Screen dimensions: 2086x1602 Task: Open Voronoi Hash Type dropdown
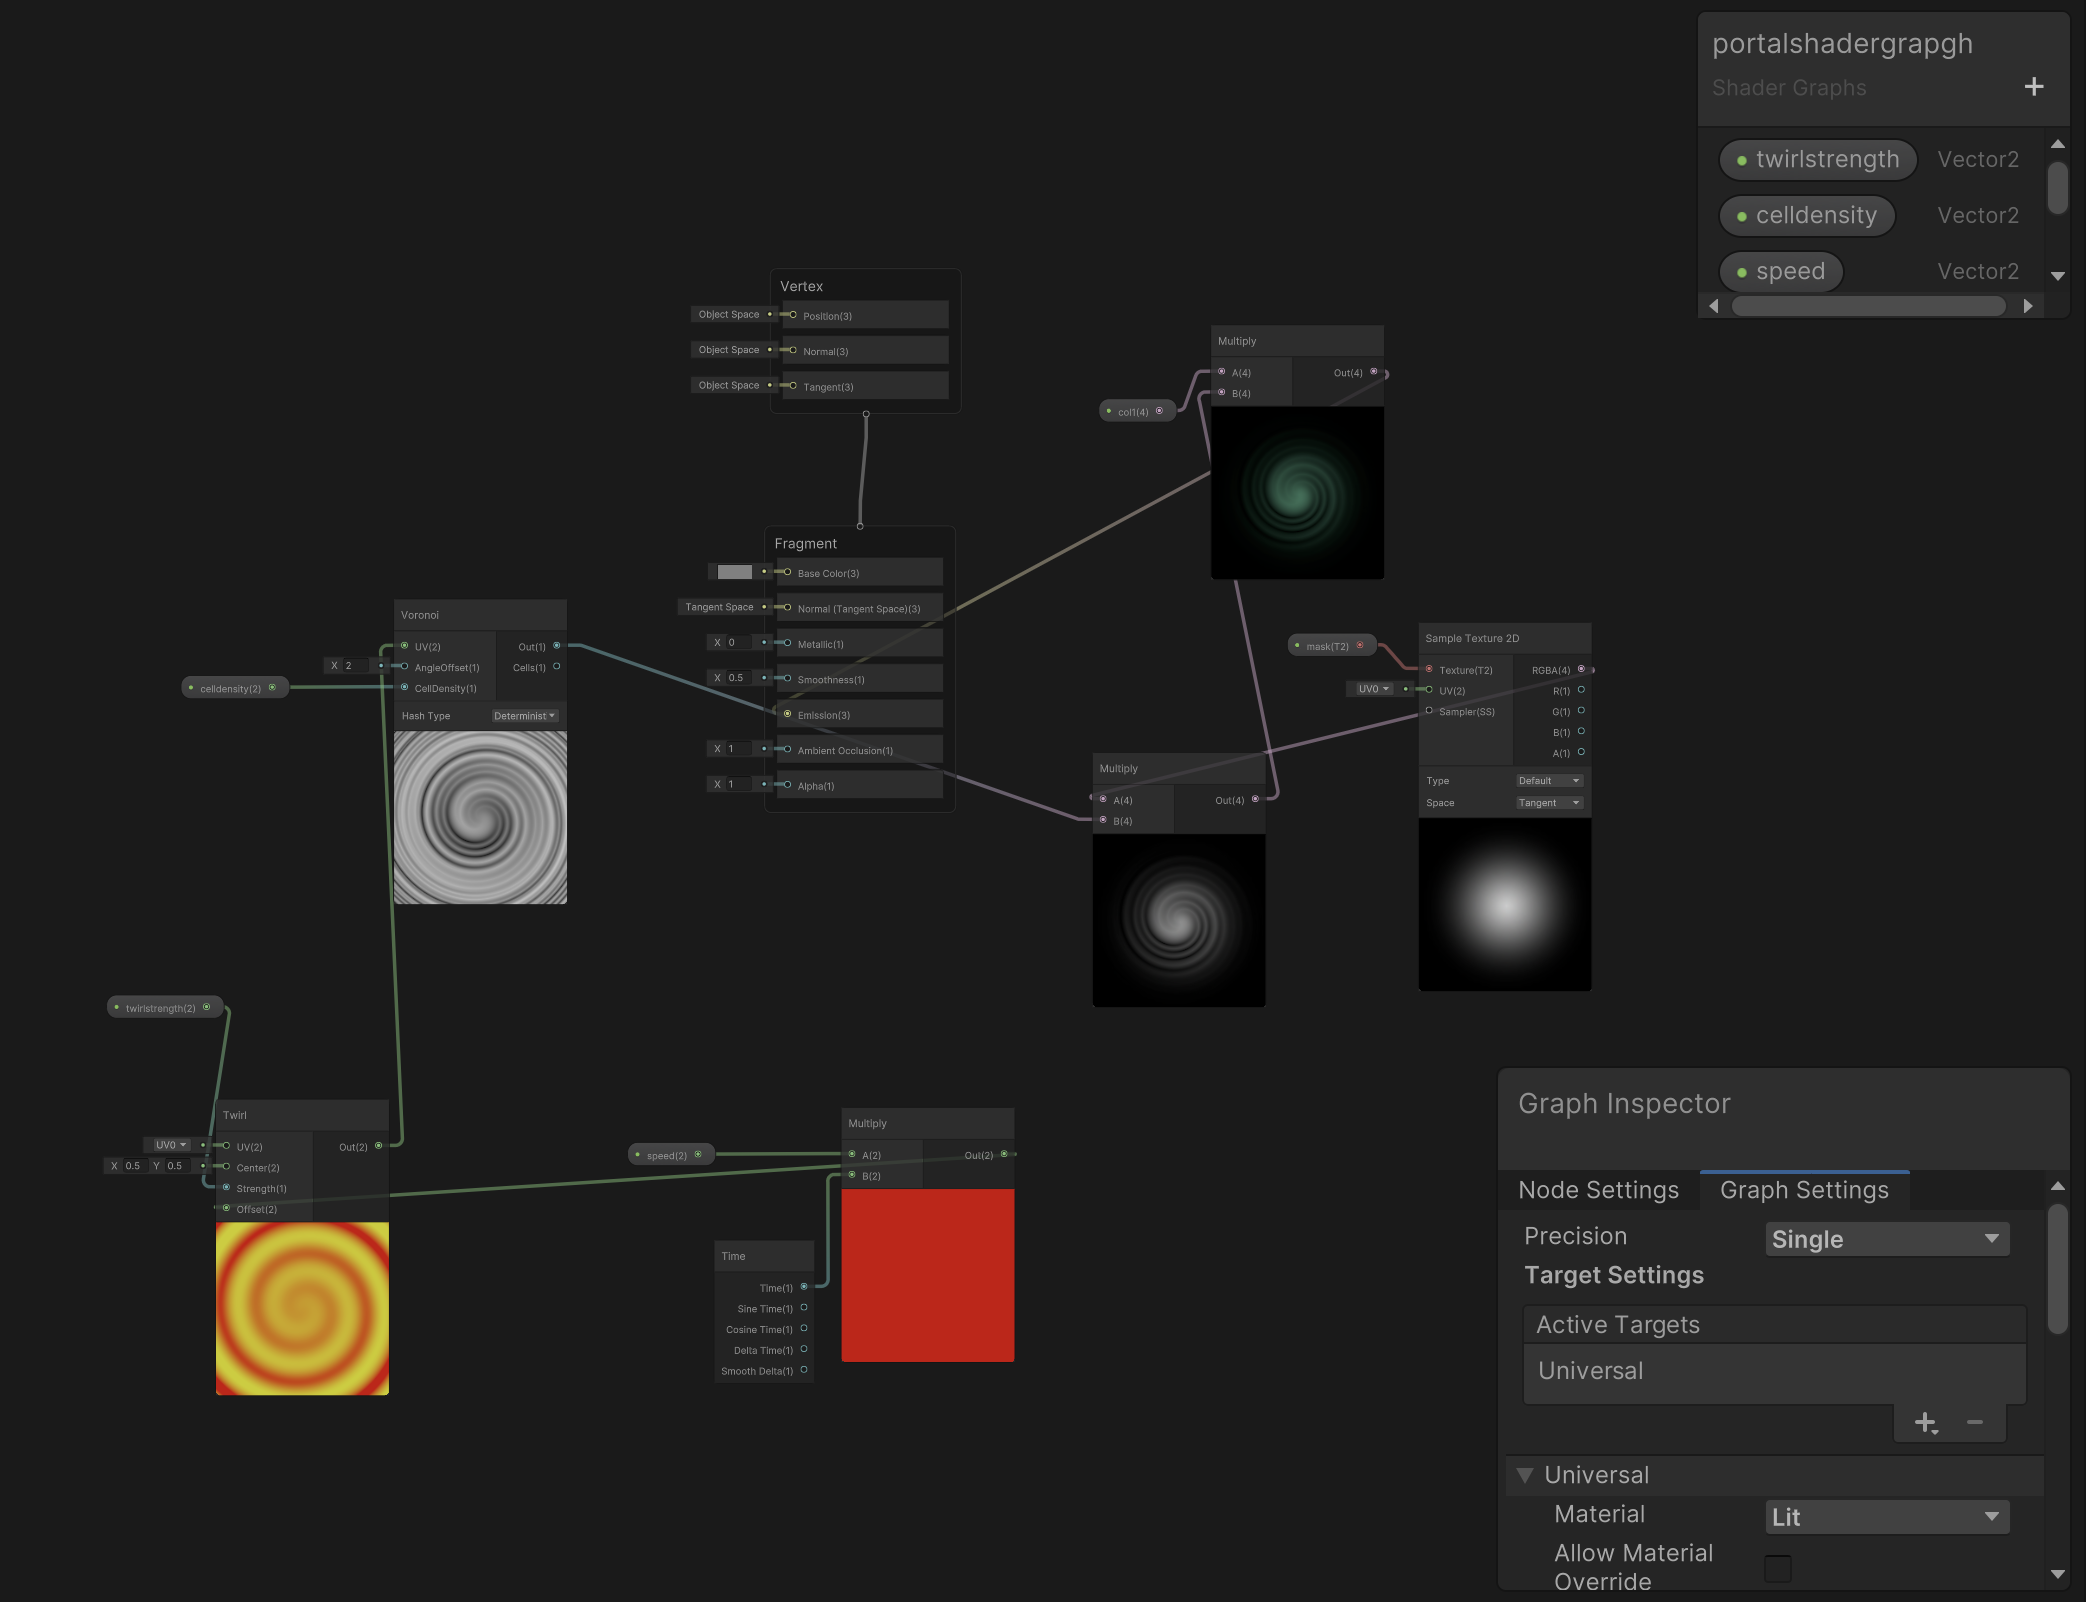pos(524,716)
